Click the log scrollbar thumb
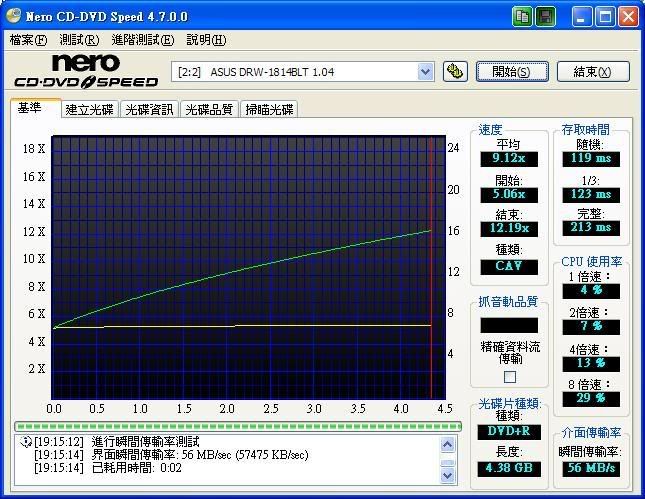The width and height of the screenshot is (645, 499). [448, 462]
